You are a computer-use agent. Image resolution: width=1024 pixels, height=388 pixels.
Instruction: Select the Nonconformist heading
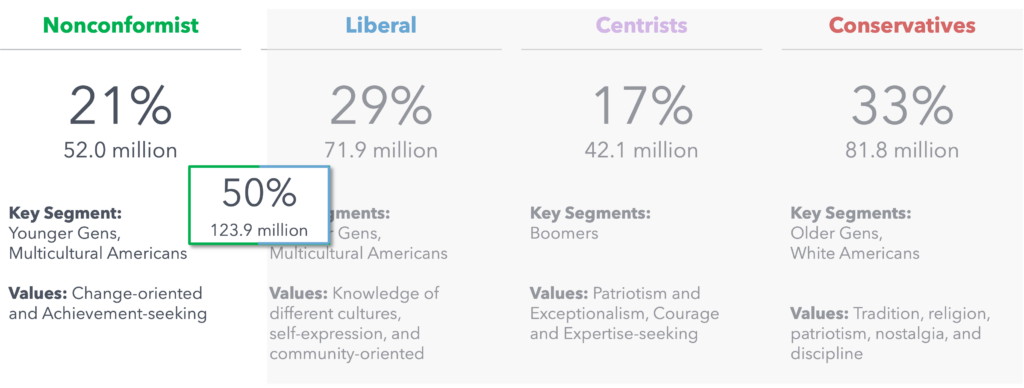[x=121, y=25]
